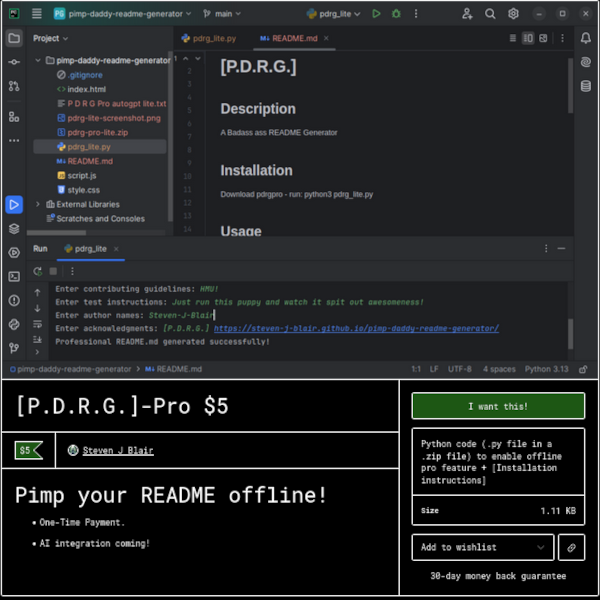Hide the Run tool window minimize dash
The image size is (600, 600).
coord(561,249)
